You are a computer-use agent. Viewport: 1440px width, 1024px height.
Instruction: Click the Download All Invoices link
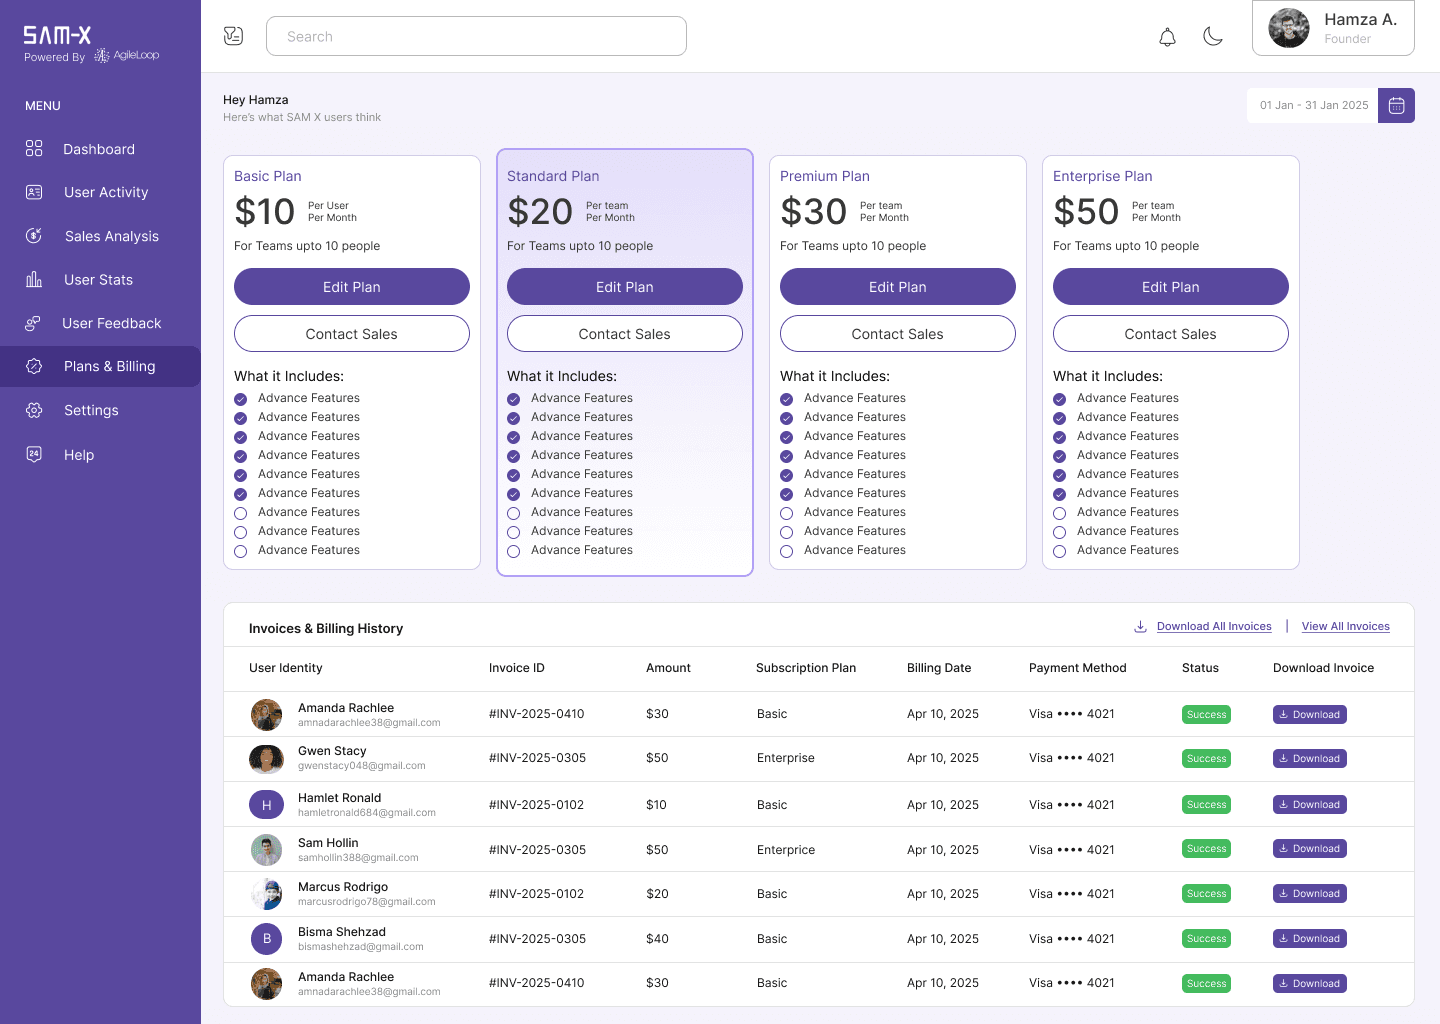click(x=1214, y=626)
